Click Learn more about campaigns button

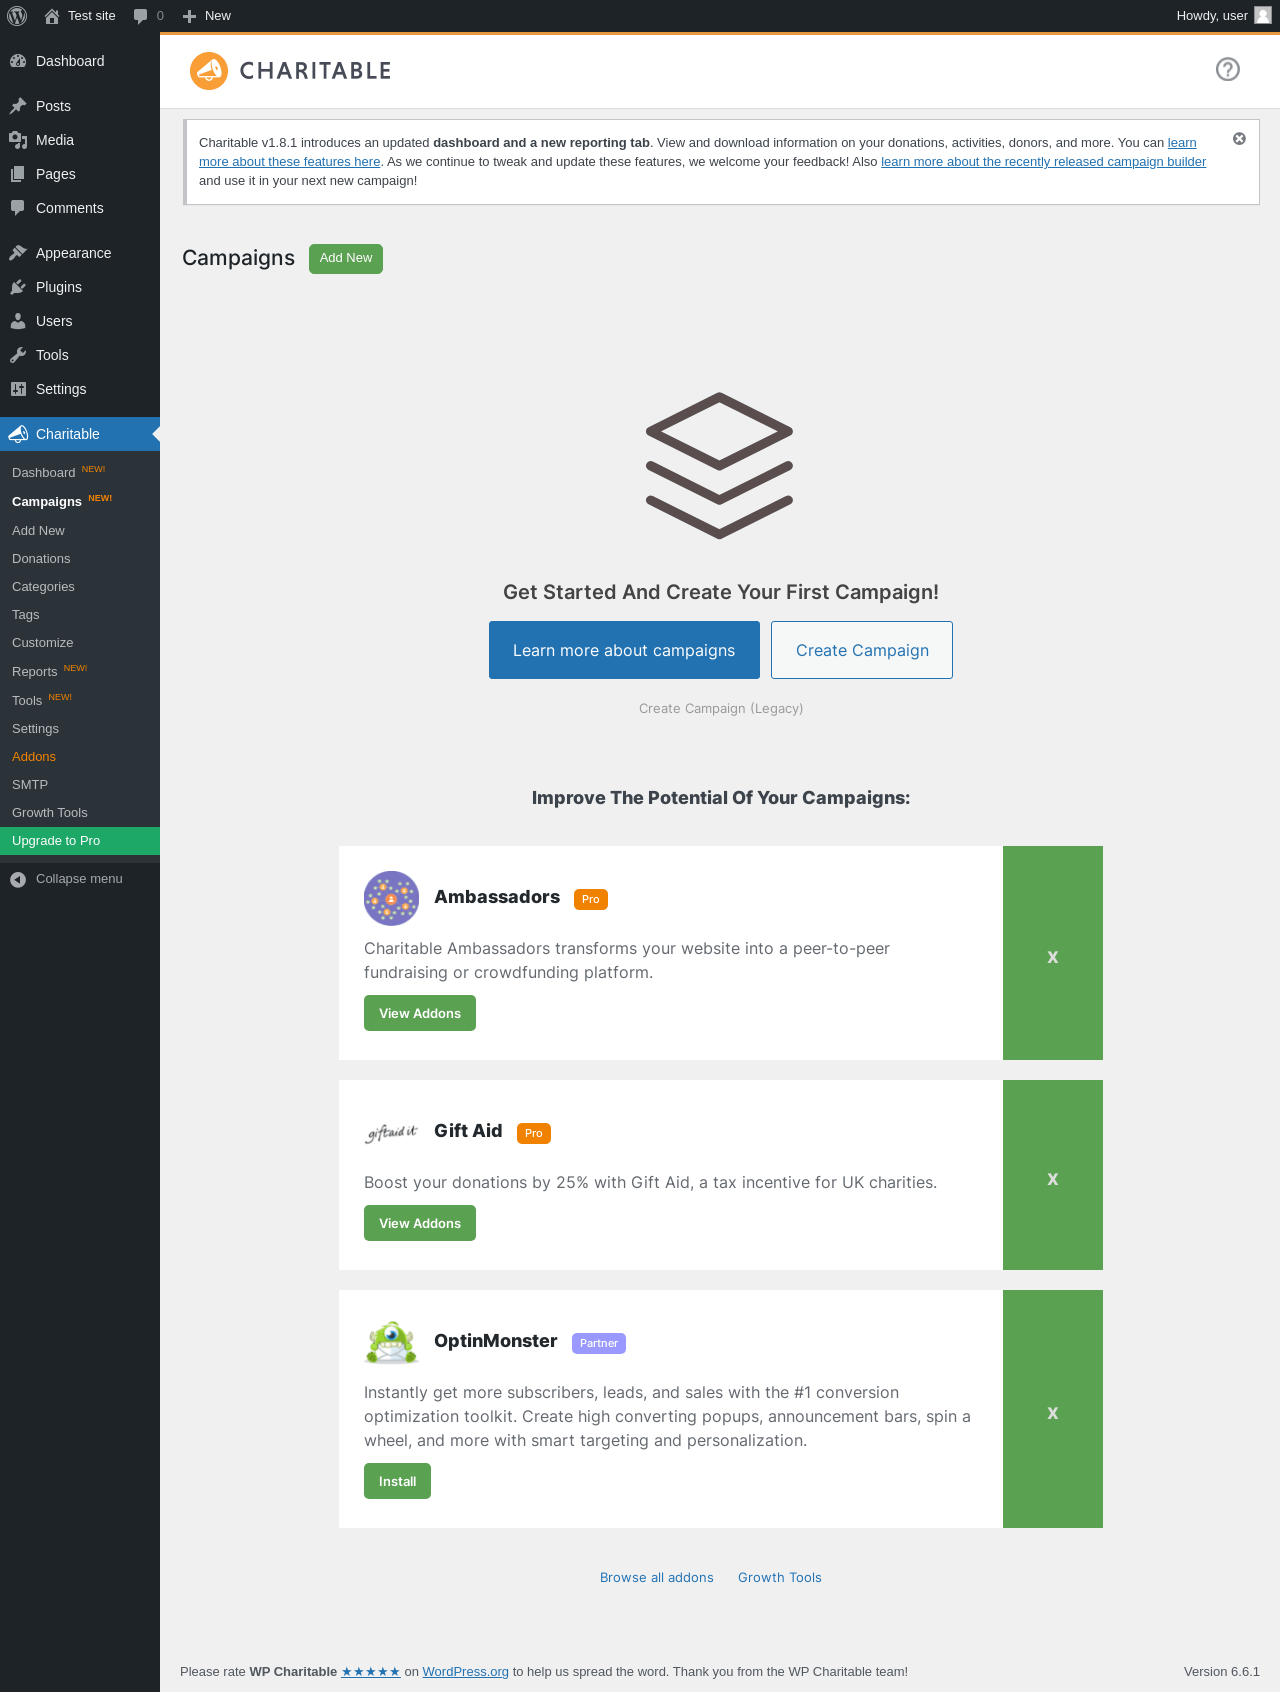pos(624,650)
